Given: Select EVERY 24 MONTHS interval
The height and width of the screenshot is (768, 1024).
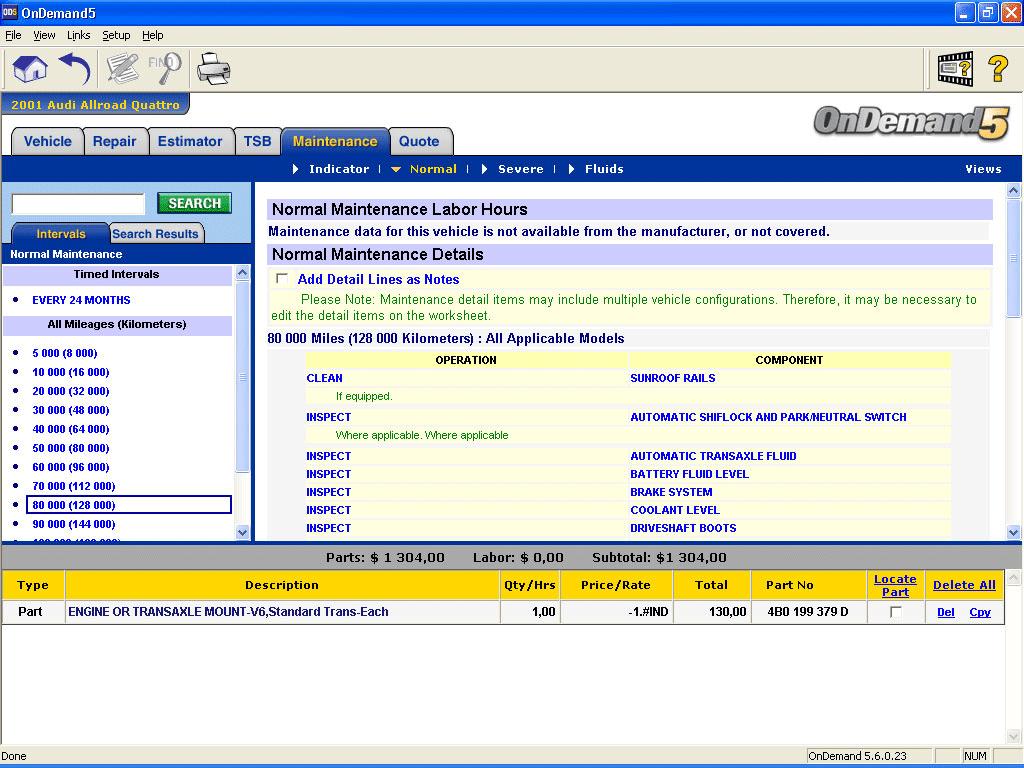Looking at the screenshot, I should point(81,300).
